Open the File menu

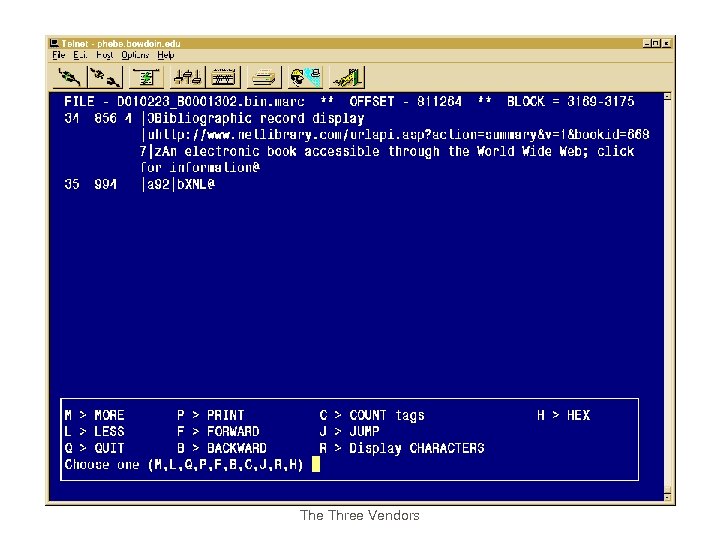59,56
